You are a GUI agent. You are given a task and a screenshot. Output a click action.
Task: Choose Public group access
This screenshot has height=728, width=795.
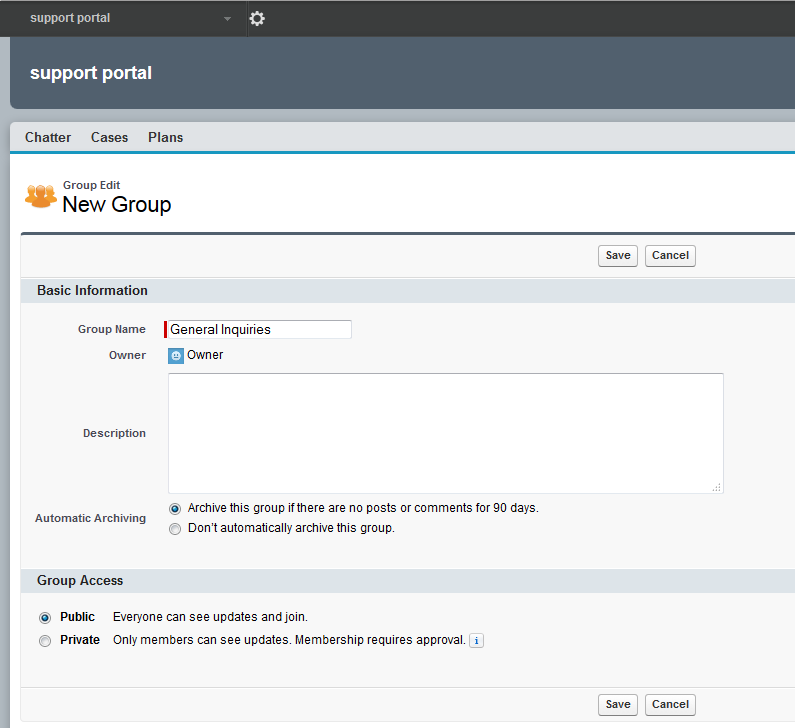pyautogui.click(x=45, y=618)
